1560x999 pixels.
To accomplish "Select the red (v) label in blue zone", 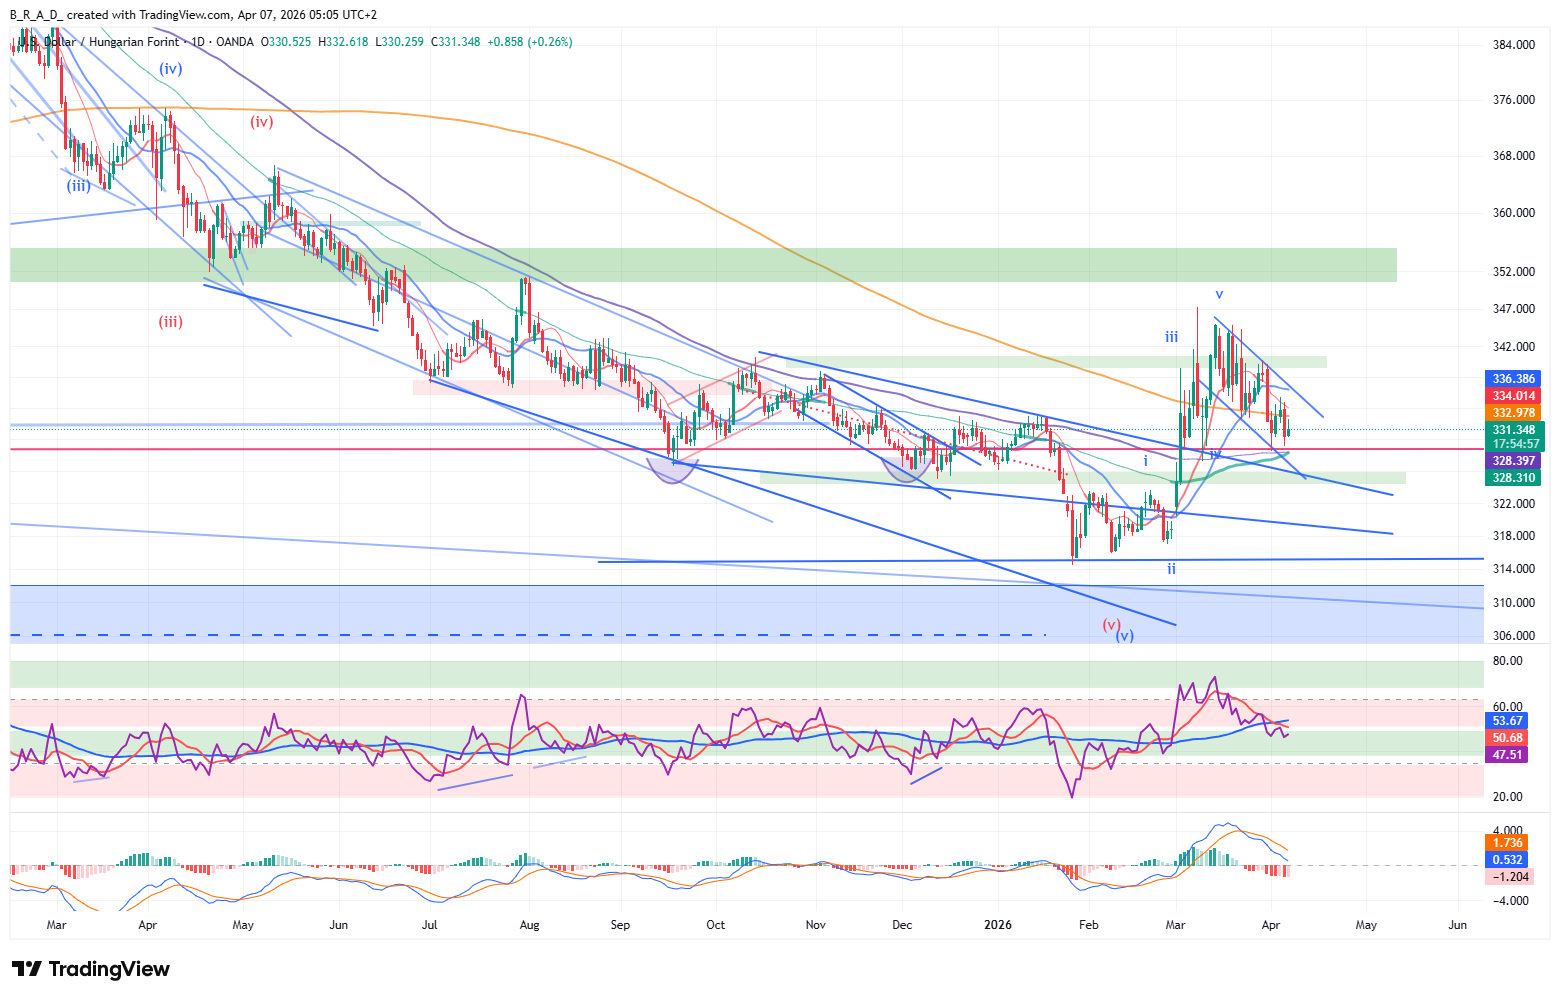I will pos(1111,624).
